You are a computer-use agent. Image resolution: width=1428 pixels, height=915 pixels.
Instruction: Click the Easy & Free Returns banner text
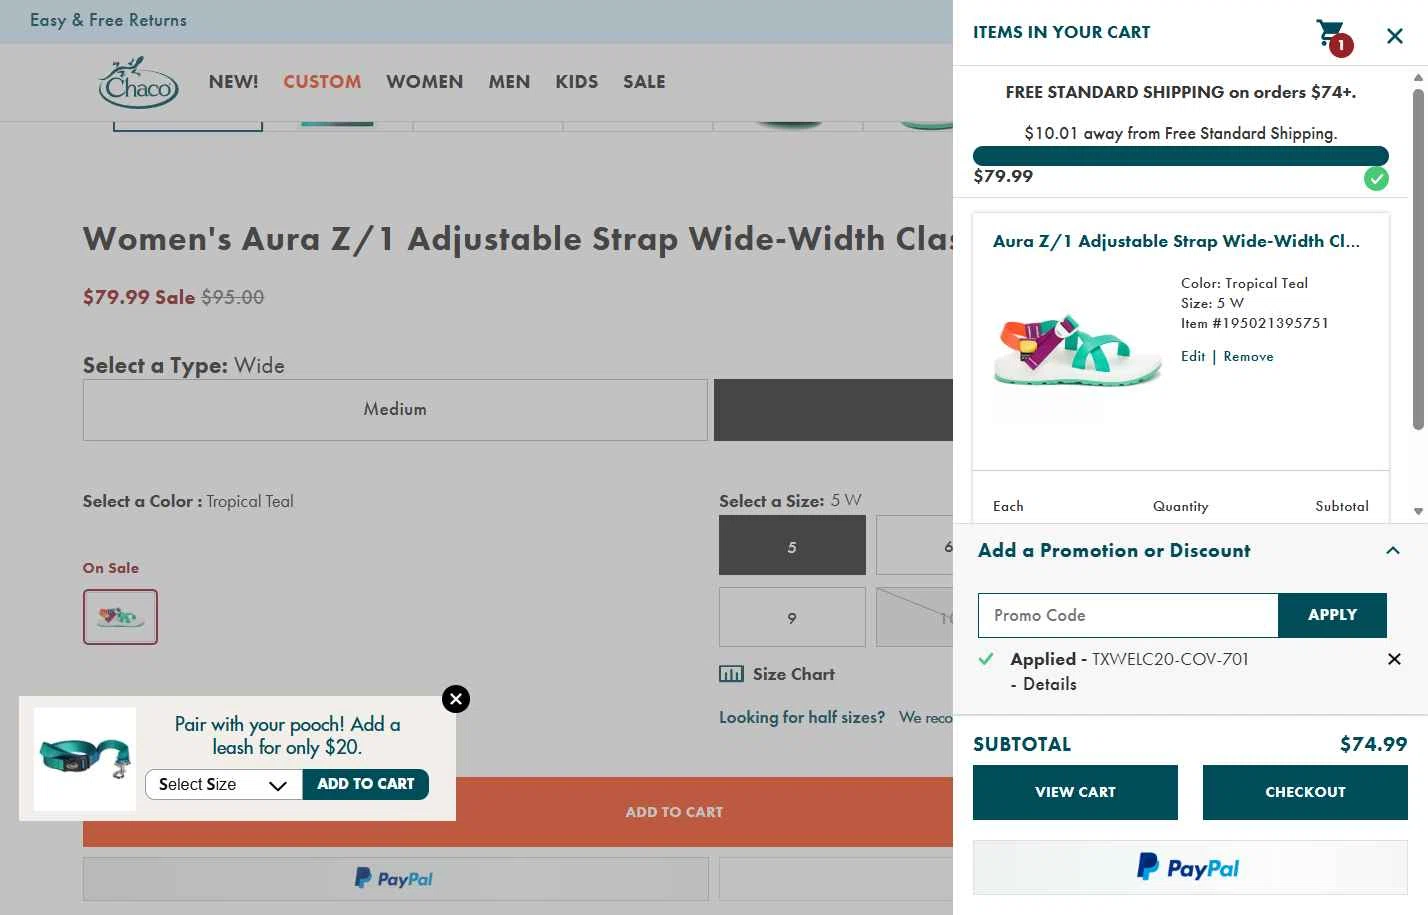point(108,20)
